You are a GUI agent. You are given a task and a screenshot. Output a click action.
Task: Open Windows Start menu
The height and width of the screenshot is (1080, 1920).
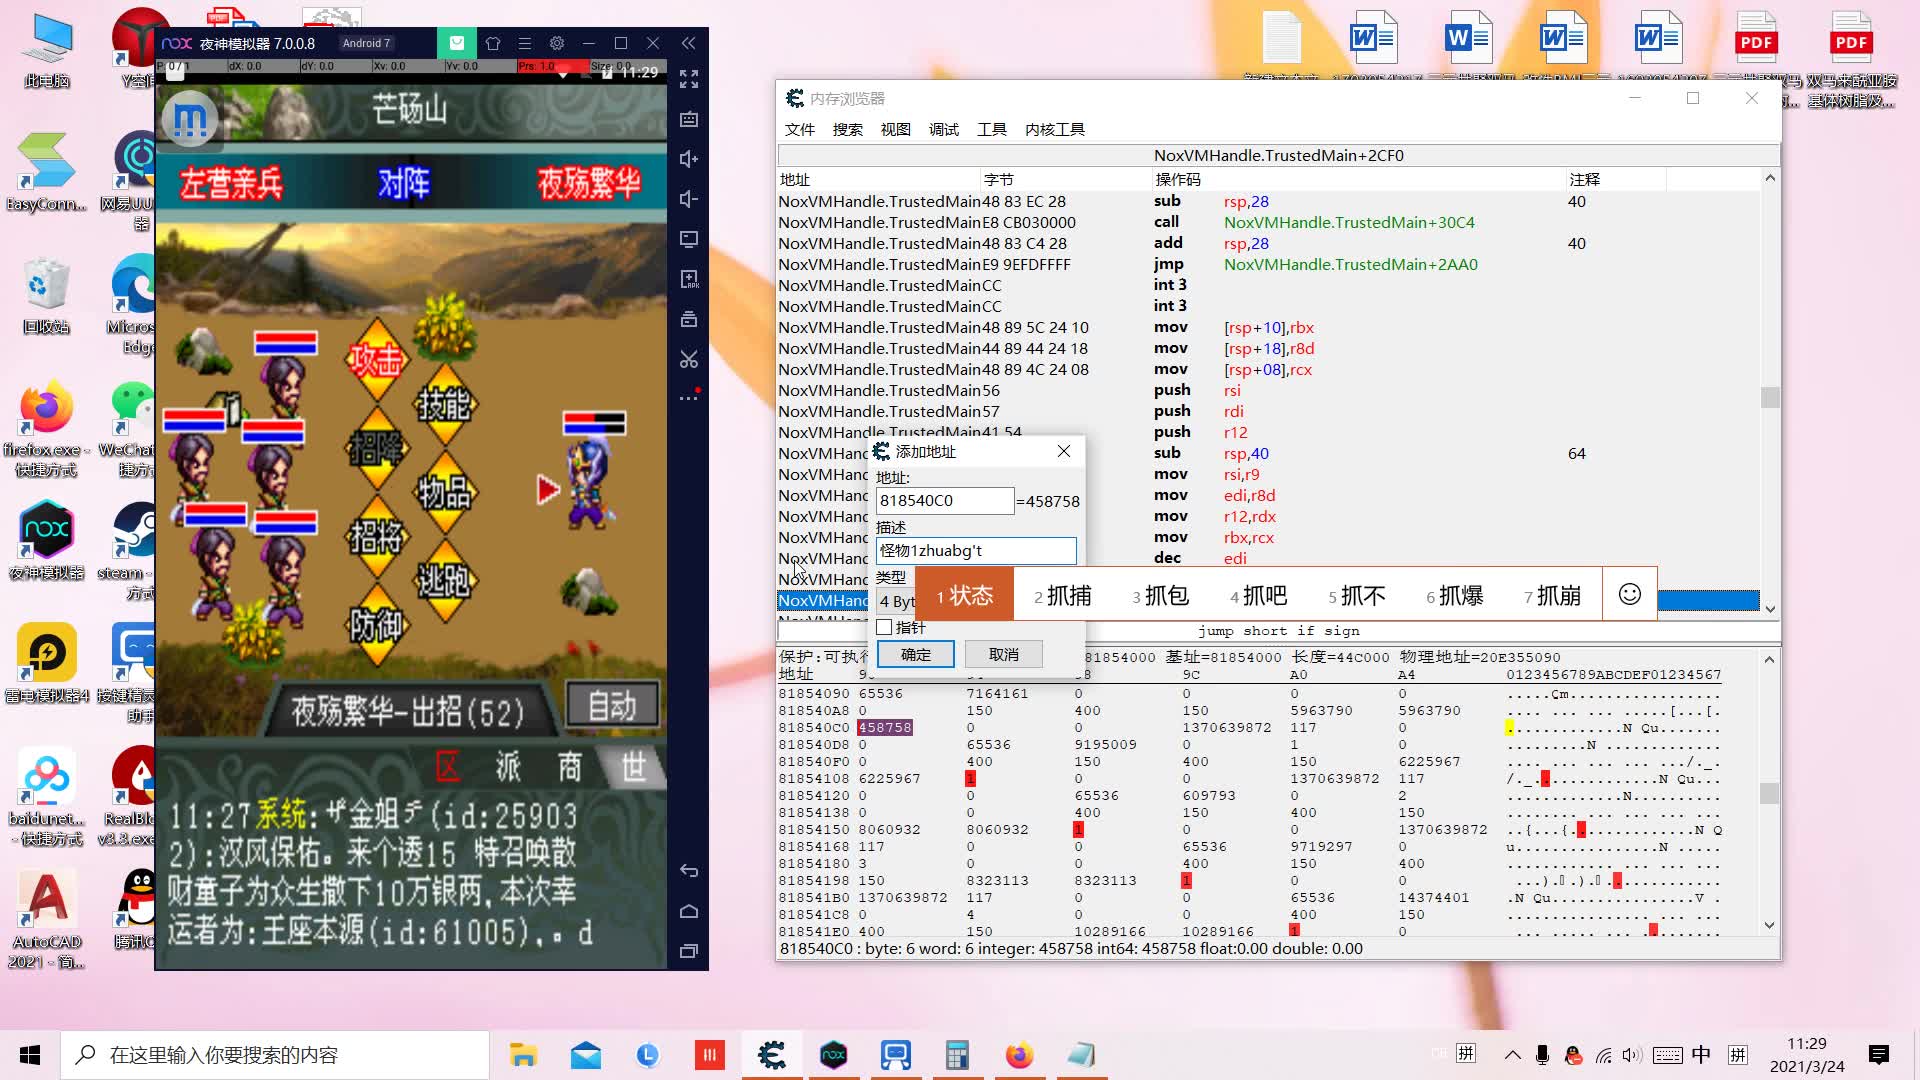[x=30, y=1055]
